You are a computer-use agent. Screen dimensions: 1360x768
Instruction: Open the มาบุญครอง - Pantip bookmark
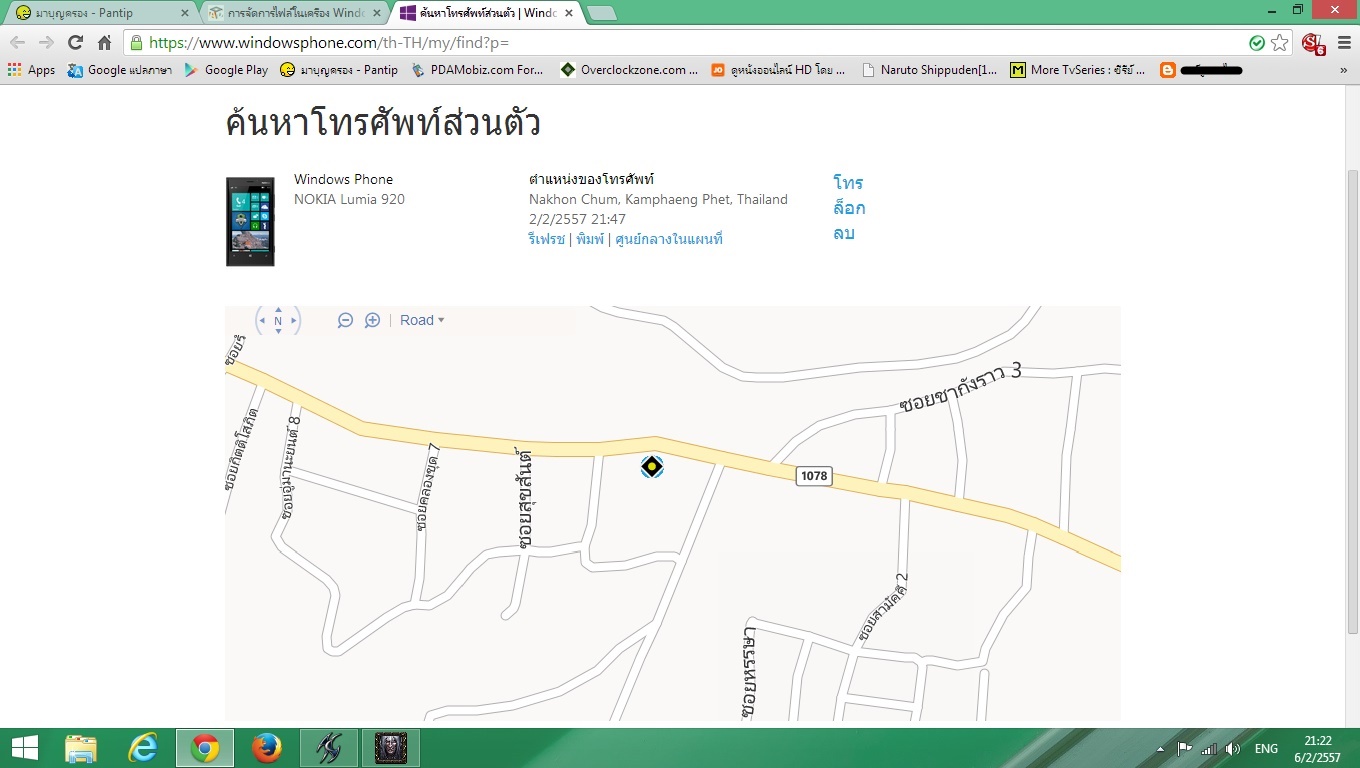339,70
